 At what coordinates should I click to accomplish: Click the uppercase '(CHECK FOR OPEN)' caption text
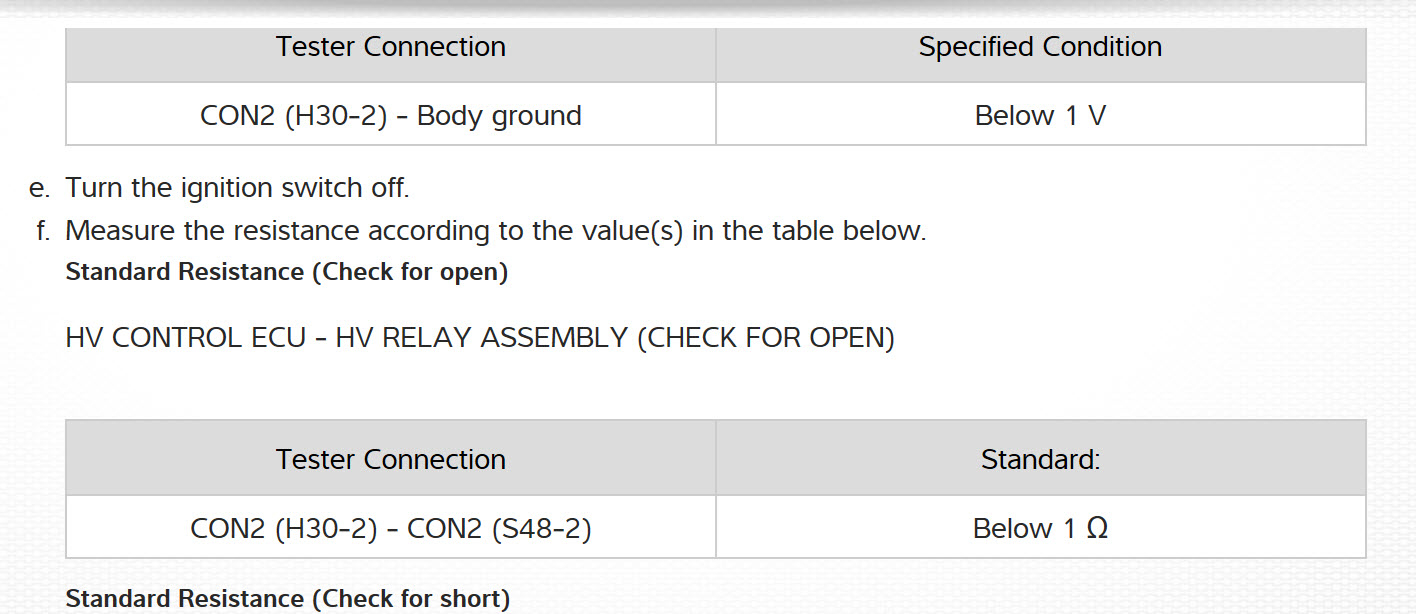tap(765, 338)
